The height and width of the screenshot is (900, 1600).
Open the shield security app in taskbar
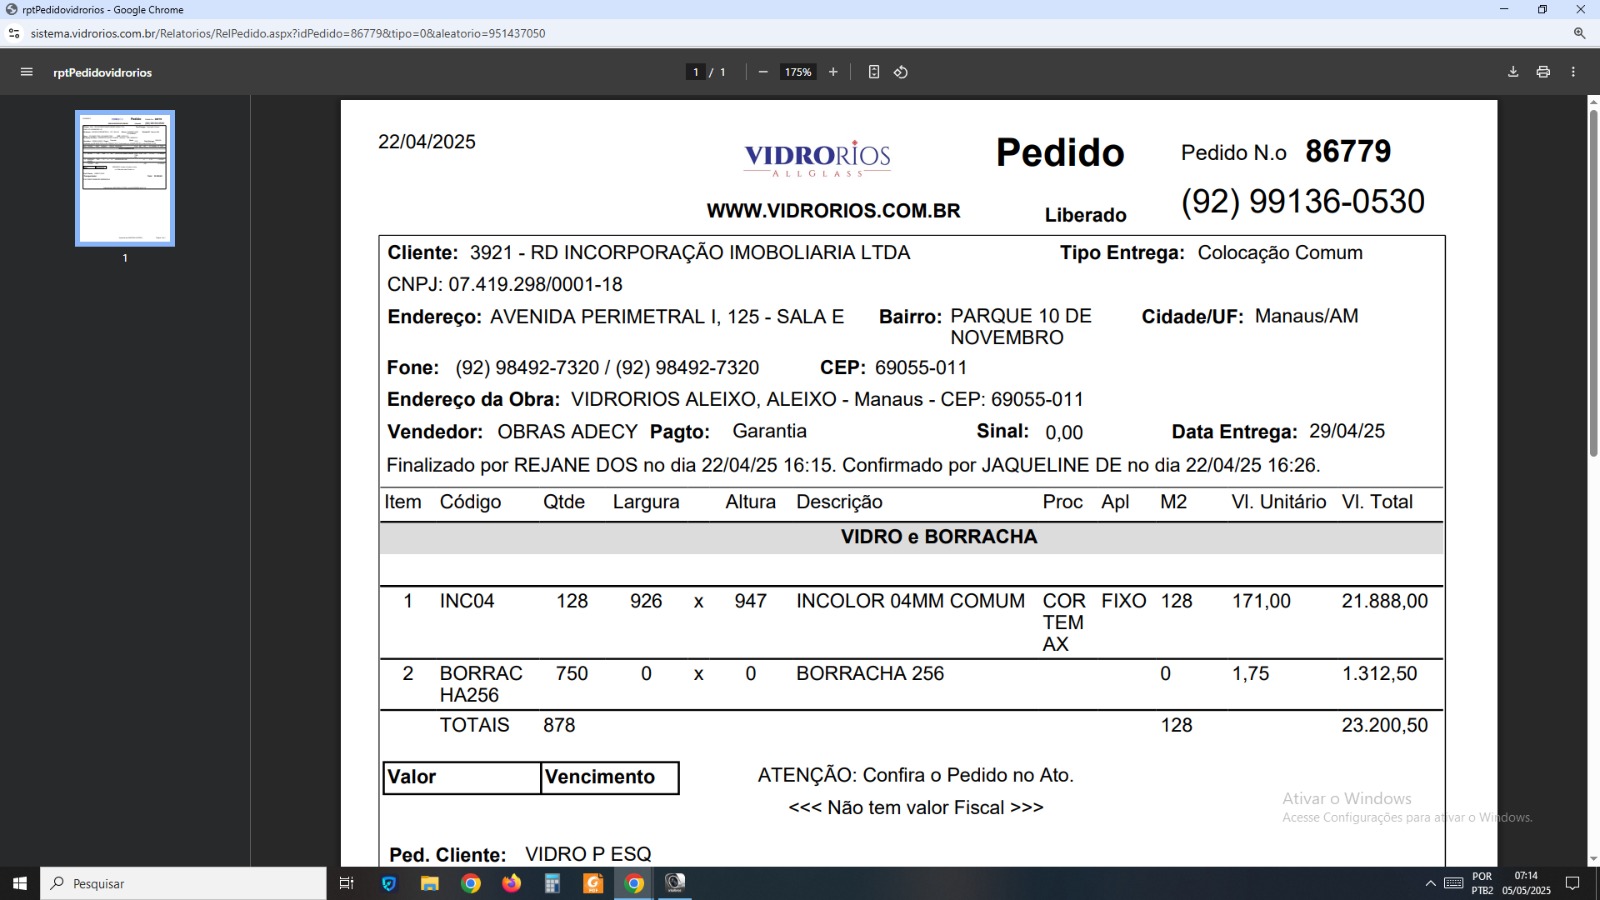389,883
